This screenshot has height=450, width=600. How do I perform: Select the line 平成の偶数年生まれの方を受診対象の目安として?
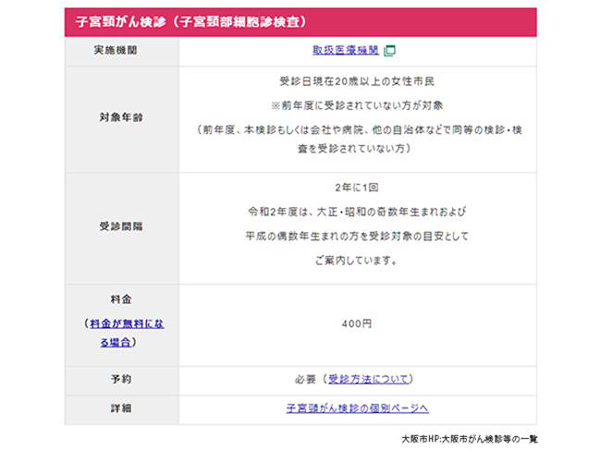[357, 236]
